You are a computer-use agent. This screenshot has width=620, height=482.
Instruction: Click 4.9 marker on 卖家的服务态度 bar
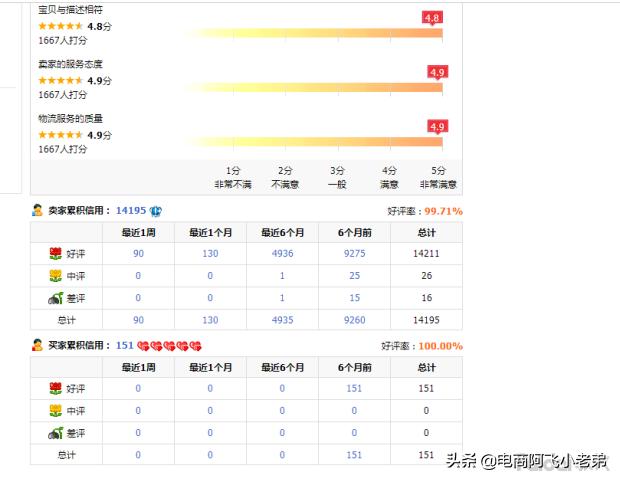click(437, 72)
